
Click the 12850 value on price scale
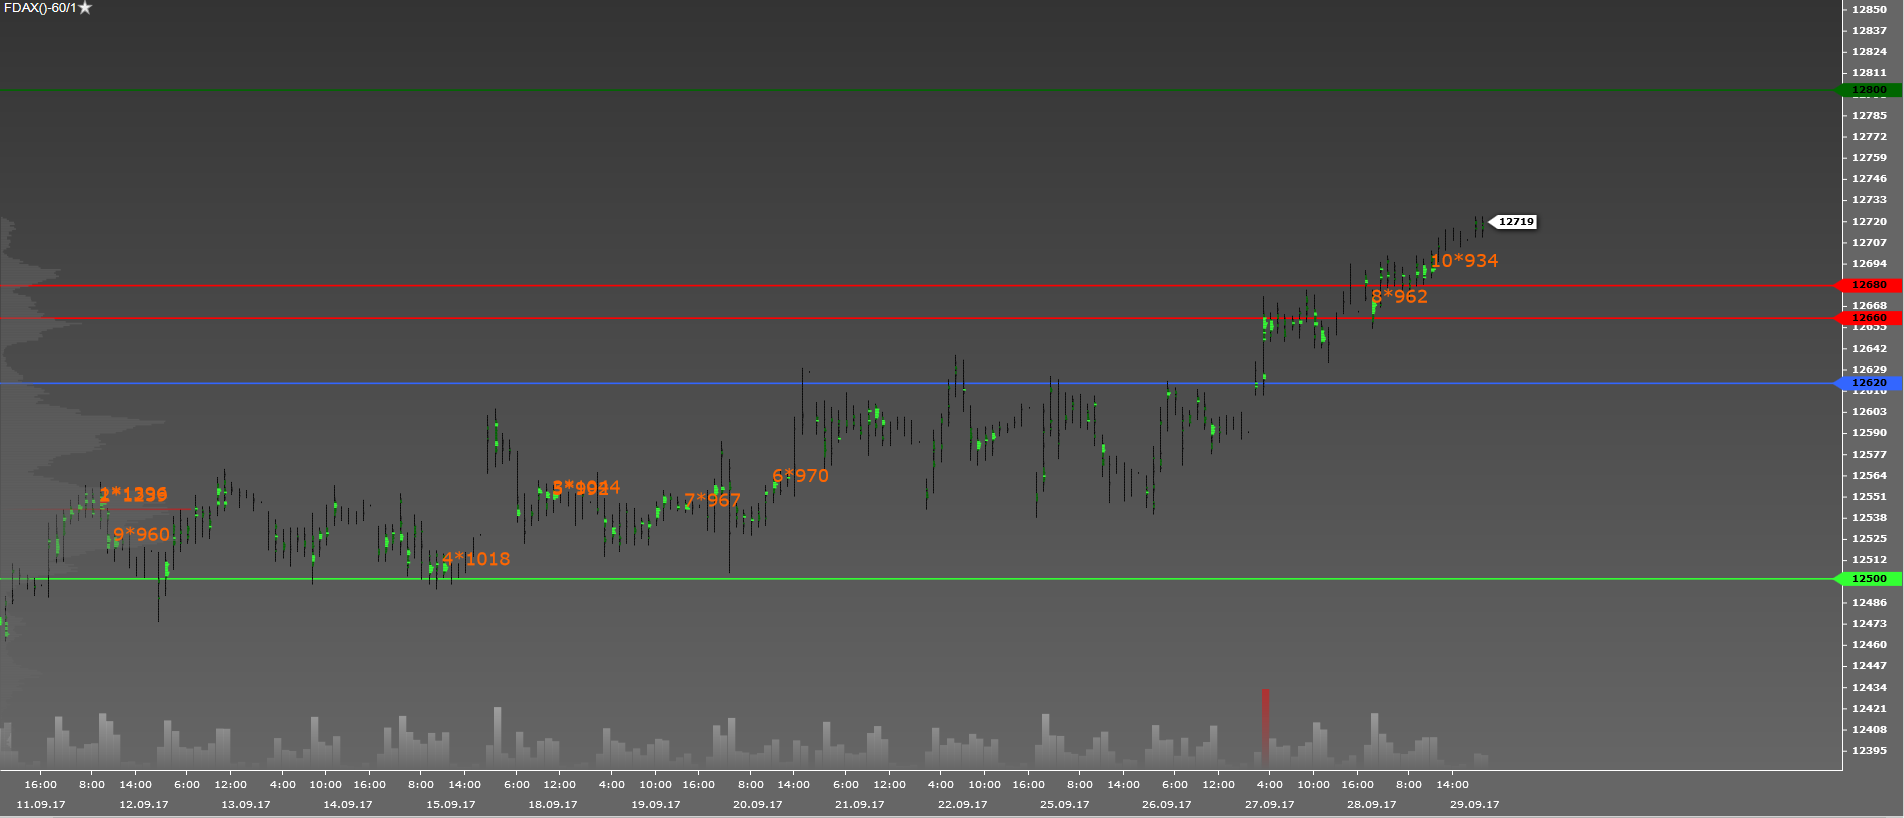pyautogui.click(x=1869, y=9)
